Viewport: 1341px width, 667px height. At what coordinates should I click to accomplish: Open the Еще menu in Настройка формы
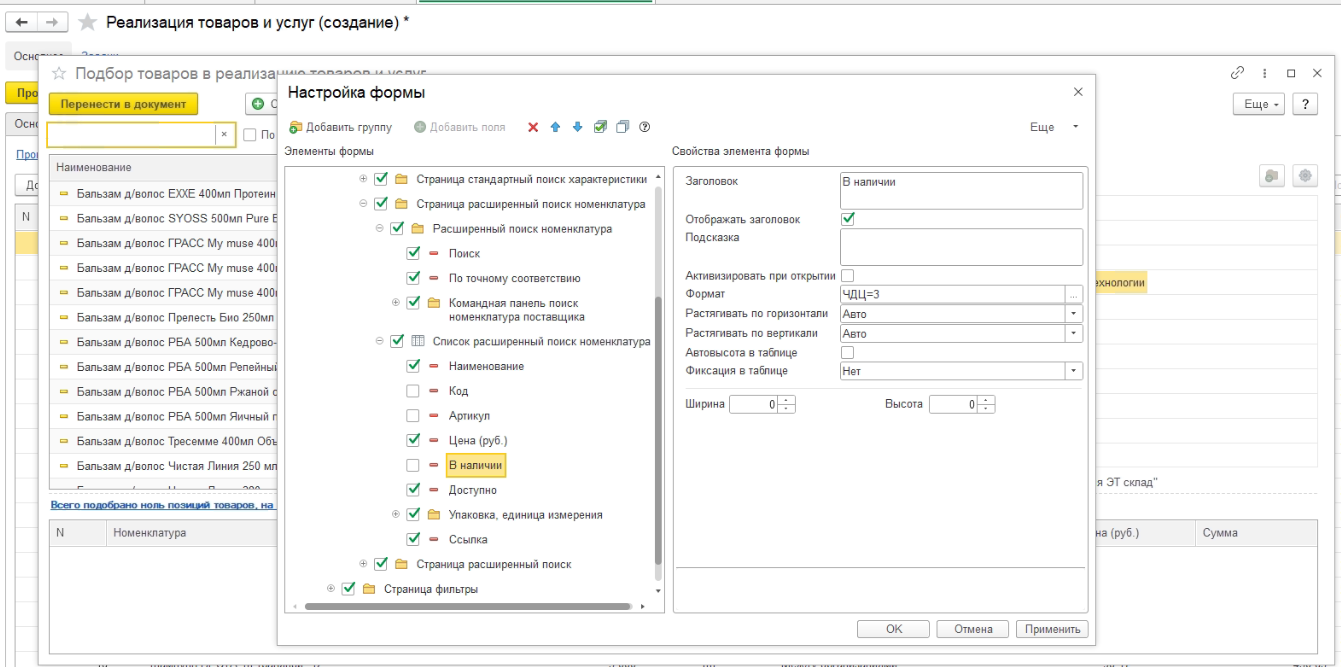click(1054, 127)
